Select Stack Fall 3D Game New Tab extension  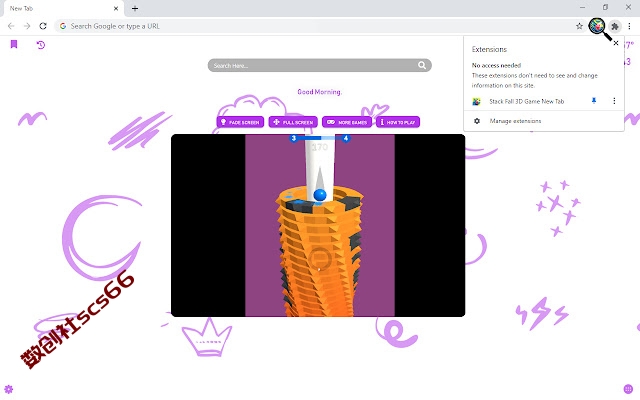(527, 101)
